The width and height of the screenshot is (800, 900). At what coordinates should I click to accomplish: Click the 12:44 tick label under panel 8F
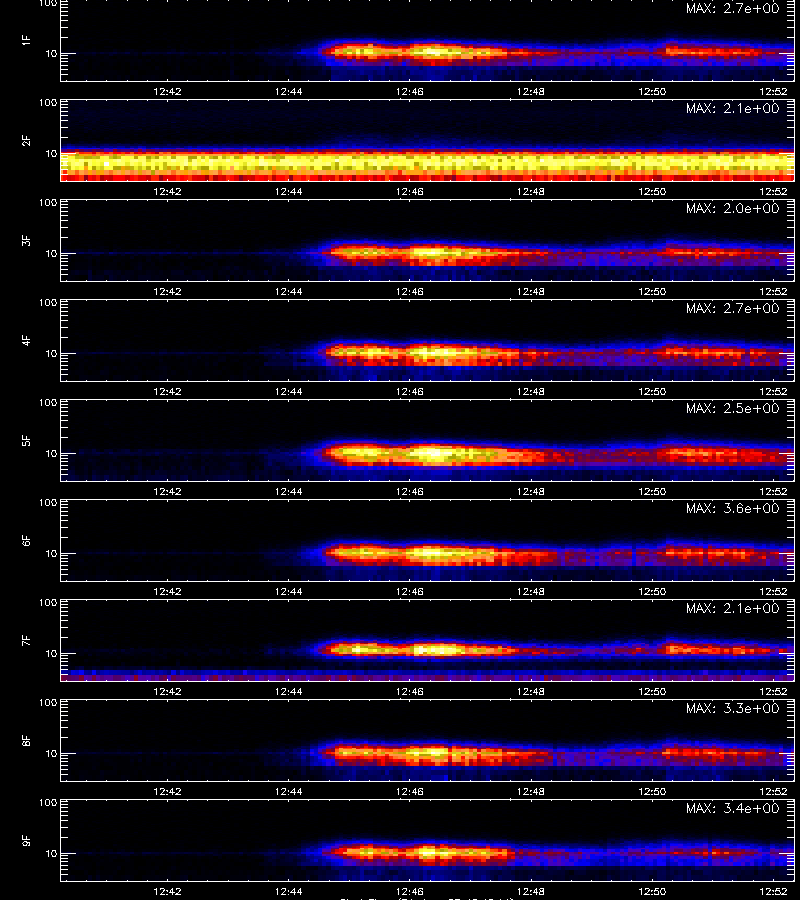coord(289,792)
